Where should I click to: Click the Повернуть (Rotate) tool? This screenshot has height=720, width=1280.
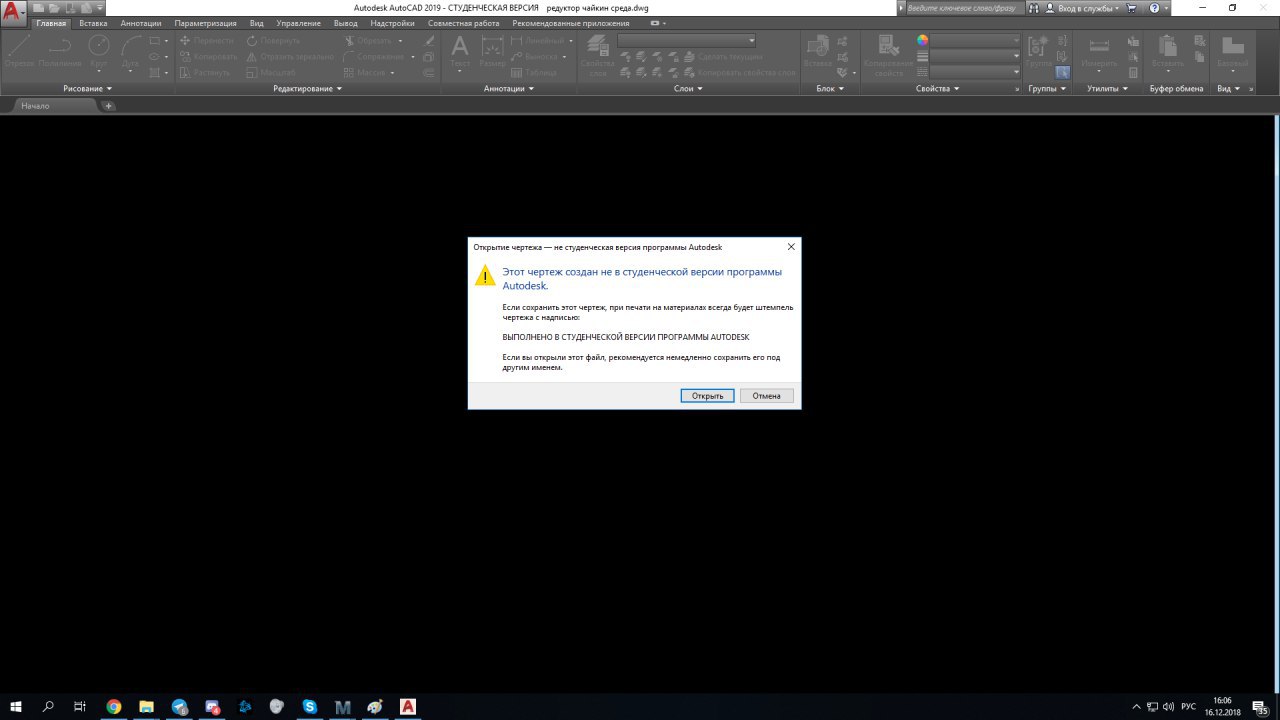pos(273,41)
